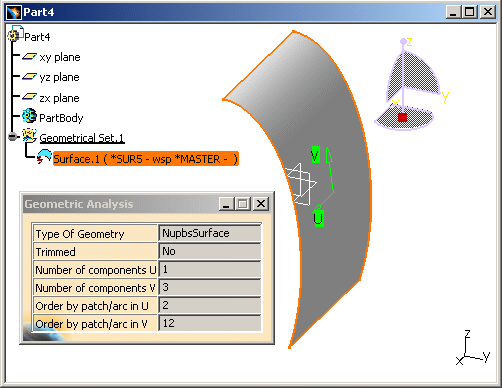This screenshot has width=502, height=388.
Task: Select the PartBody gear icon
Action: pos(29,116)
